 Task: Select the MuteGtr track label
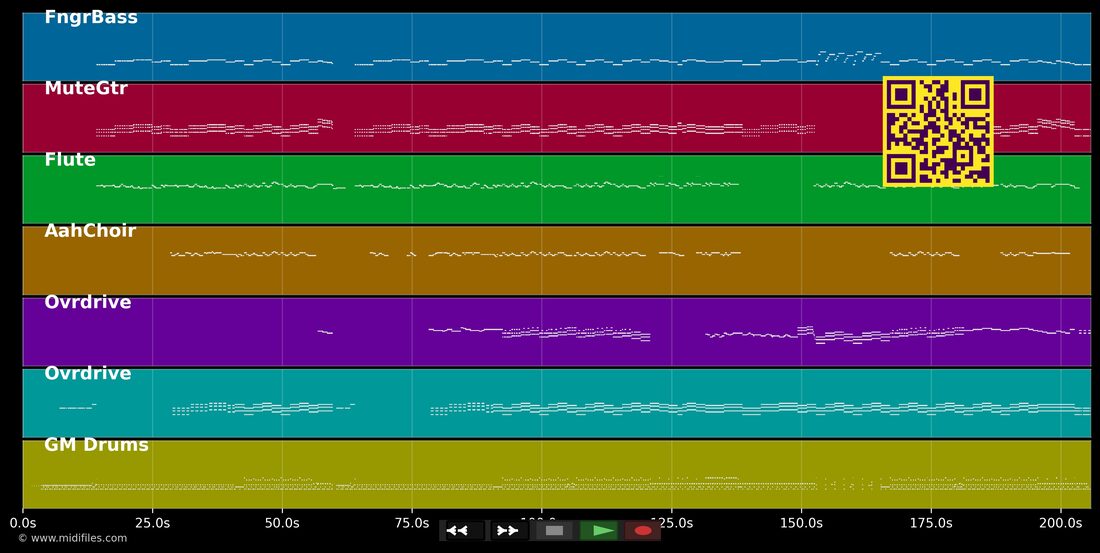(x=86, y=88)
